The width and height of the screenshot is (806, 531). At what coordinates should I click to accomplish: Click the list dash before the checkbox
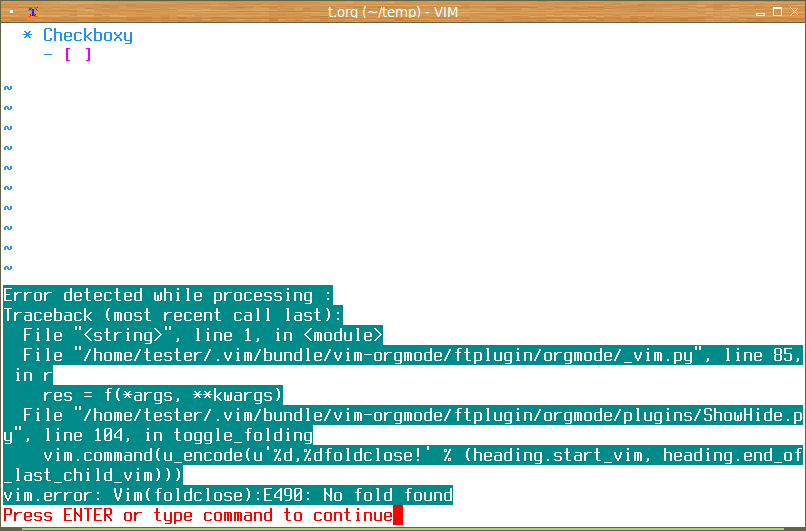pos(48,54)
